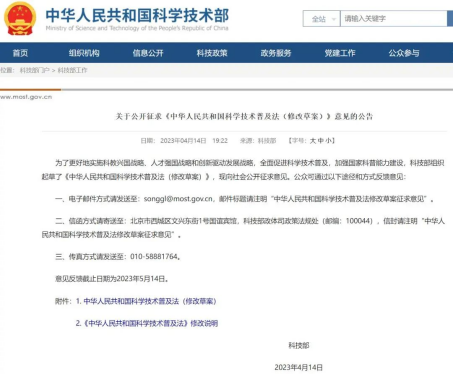Click the blue search button
The width and height of the screenshot is (453, 374).
(x=450, y=19)
